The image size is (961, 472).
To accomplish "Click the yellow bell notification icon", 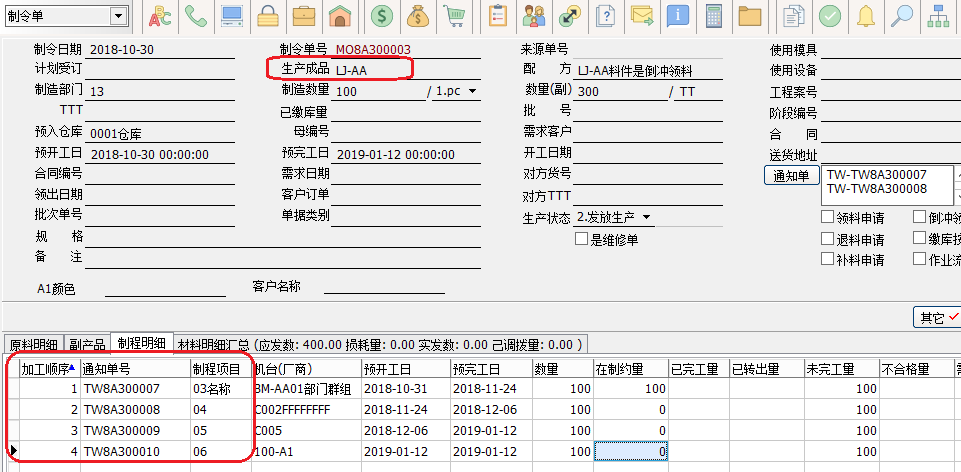I will 866,16.
